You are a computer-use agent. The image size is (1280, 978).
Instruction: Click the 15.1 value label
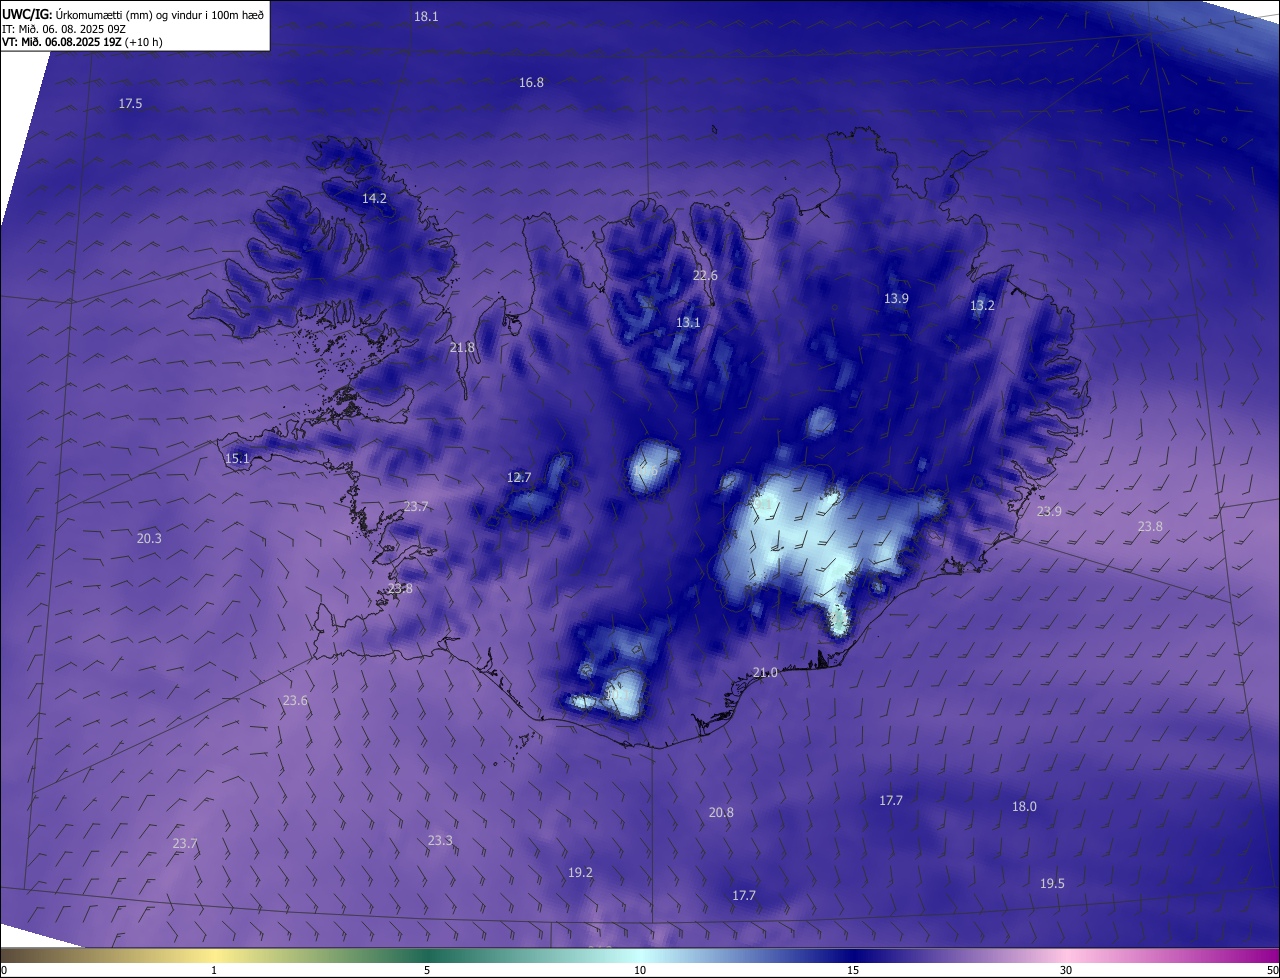click(x=237, y=459)
